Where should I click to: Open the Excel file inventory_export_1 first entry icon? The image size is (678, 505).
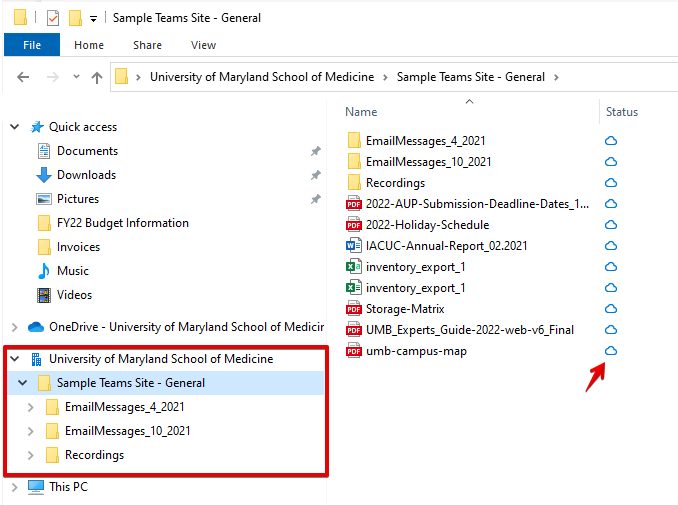(x=352, y=267)
